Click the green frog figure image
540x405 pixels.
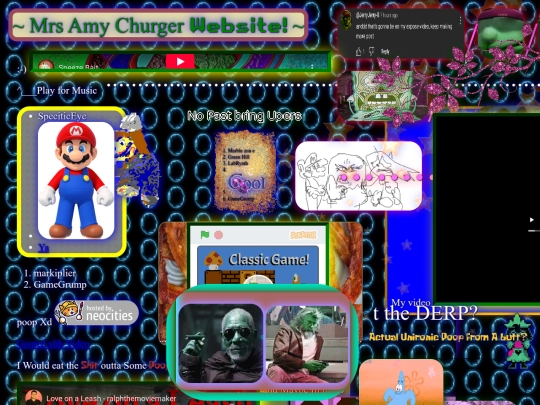click(x=501, y=33)
